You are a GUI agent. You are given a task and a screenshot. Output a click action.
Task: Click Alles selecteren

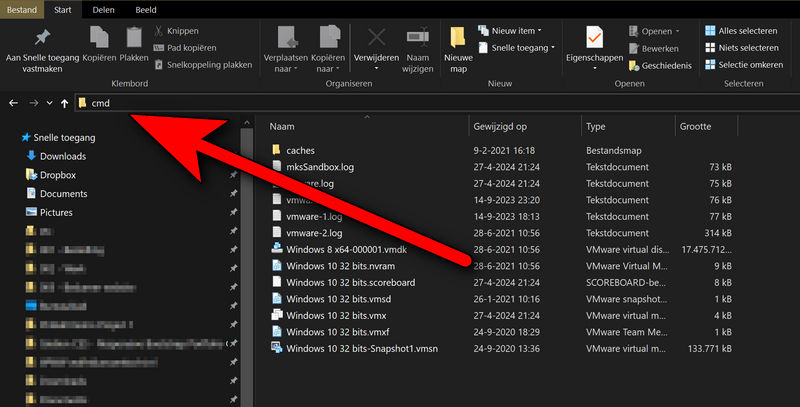(741, 31)
